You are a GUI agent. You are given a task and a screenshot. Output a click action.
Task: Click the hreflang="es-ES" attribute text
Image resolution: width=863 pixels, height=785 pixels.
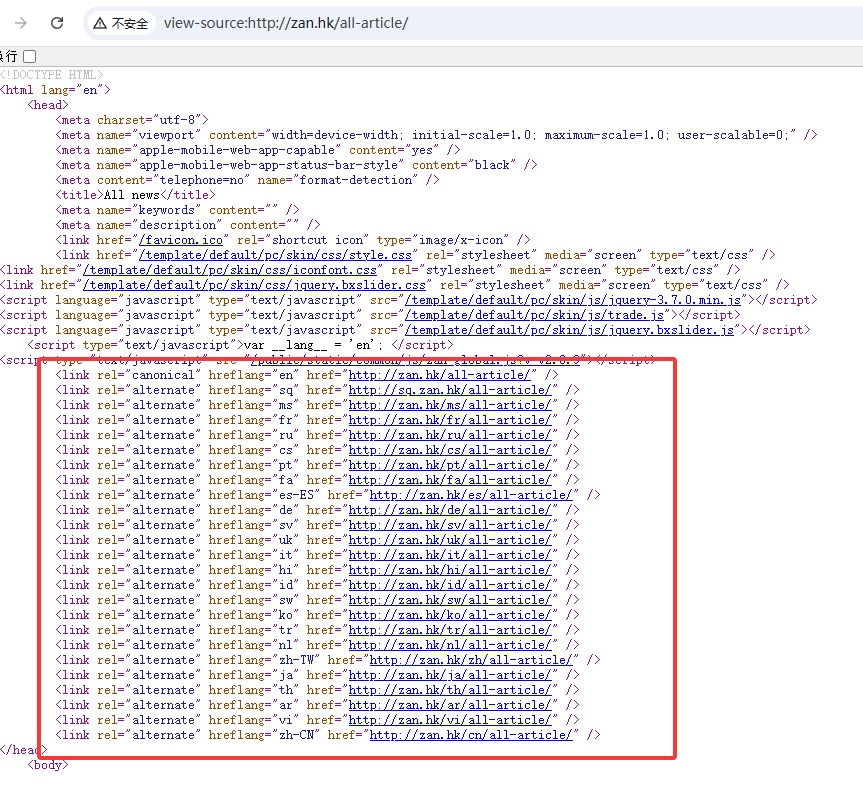[264, 495]
